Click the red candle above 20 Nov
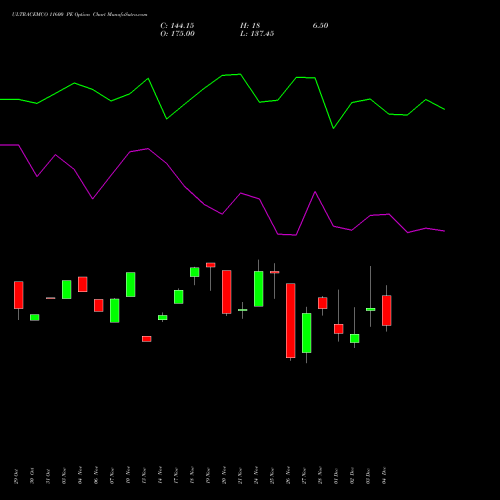The image size is (500, 500). 227,292
